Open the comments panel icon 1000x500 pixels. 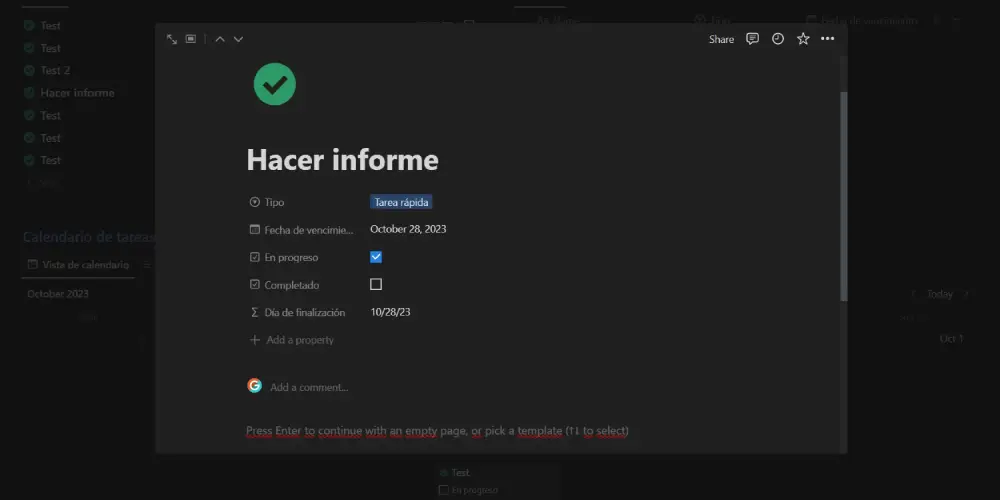753,39
